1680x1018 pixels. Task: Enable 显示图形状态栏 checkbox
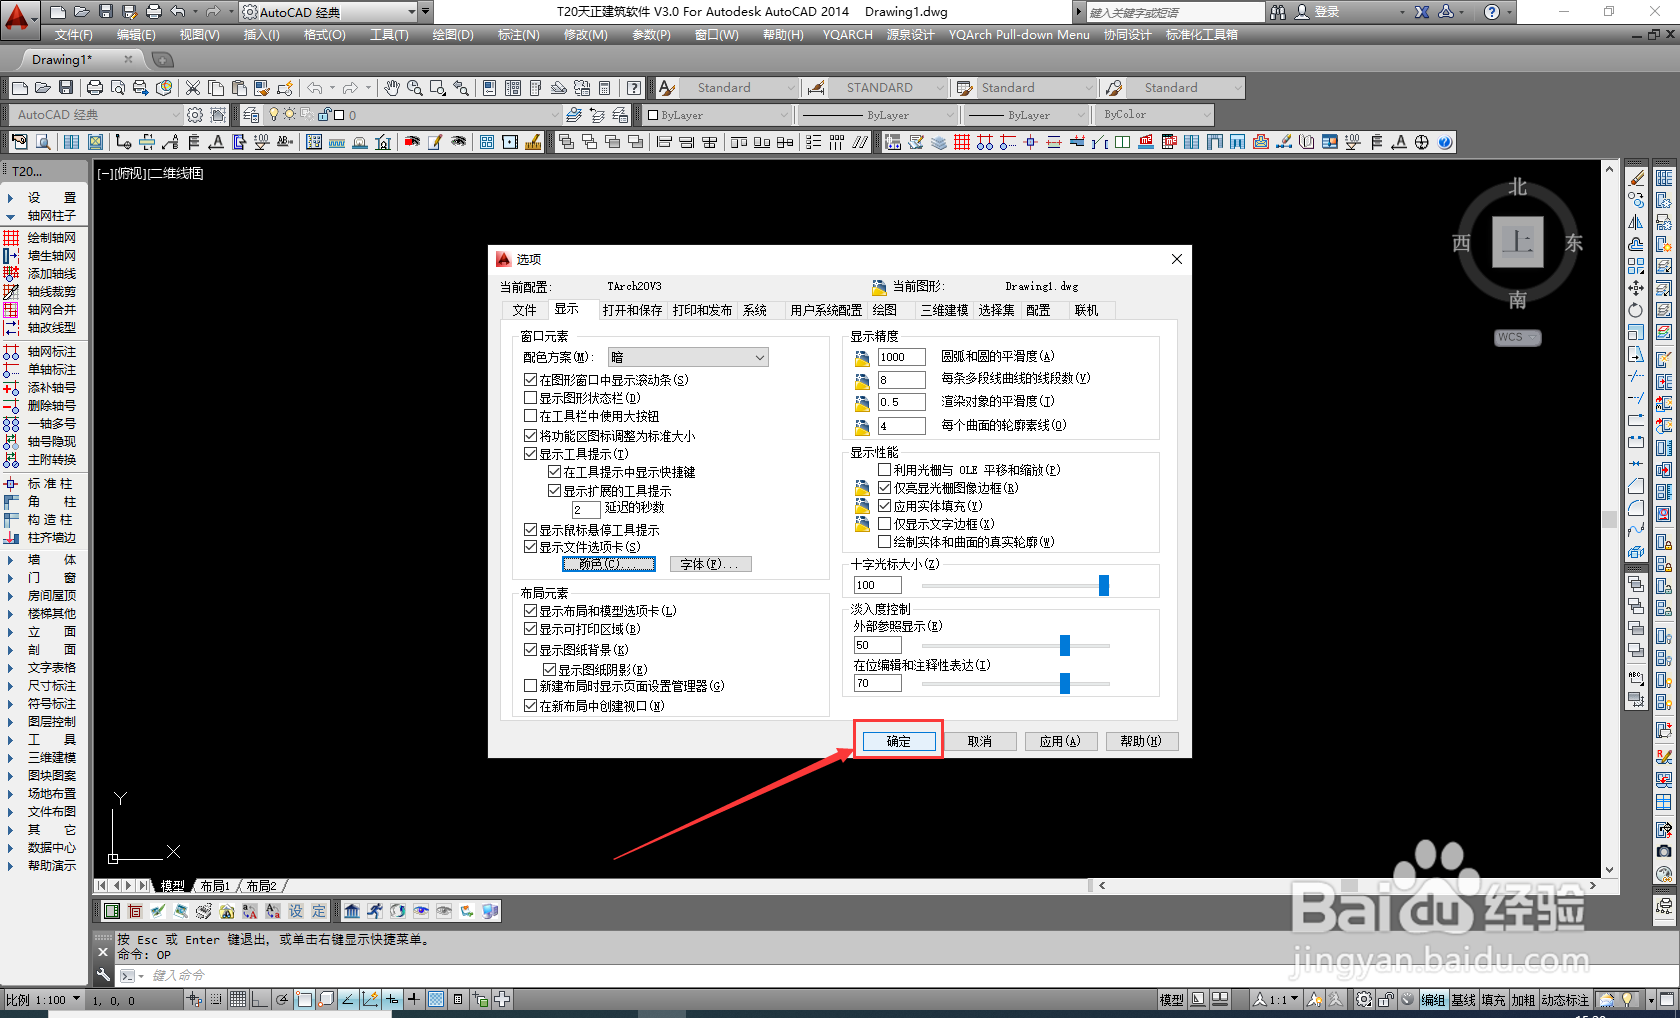coord(531,398)
